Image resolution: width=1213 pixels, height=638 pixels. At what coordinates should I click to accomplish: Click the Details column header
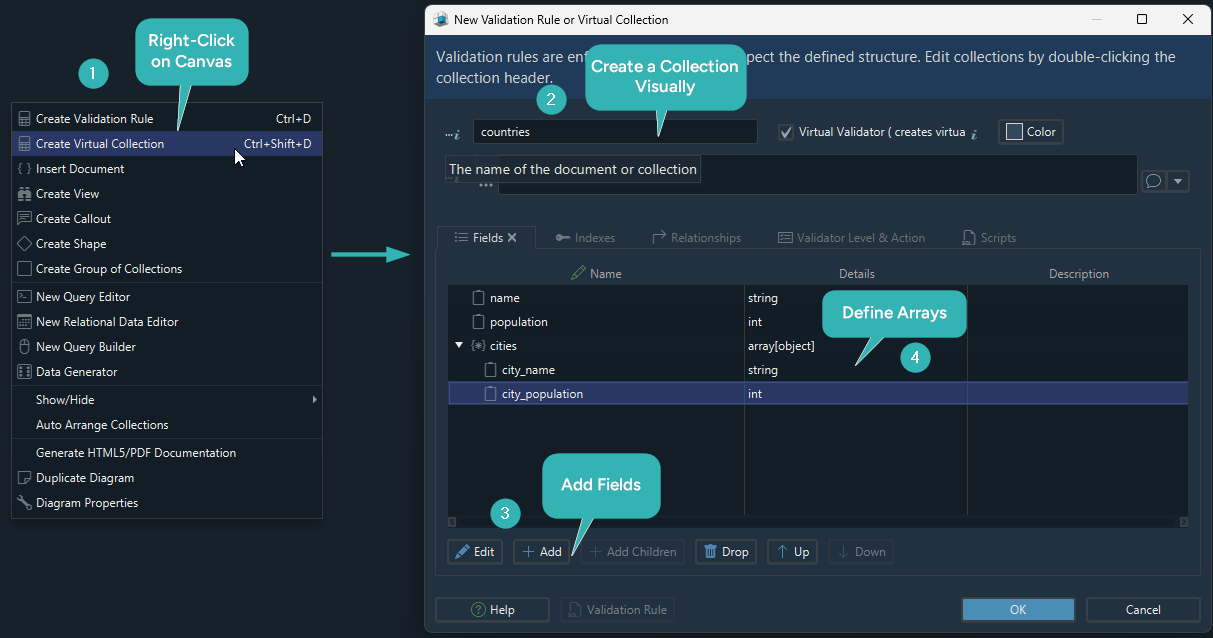click(856, 273)
